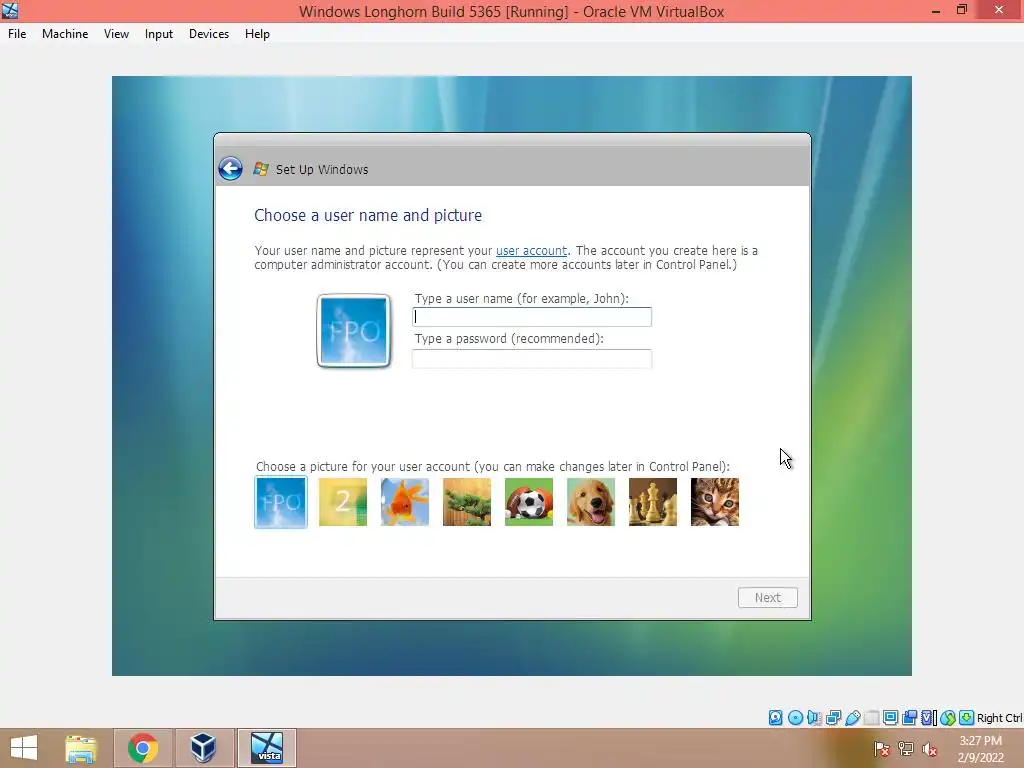Click the Windows flag icon beside Set Up Windows
This screenshot has height=768, width=1024.
pos(261,169)
